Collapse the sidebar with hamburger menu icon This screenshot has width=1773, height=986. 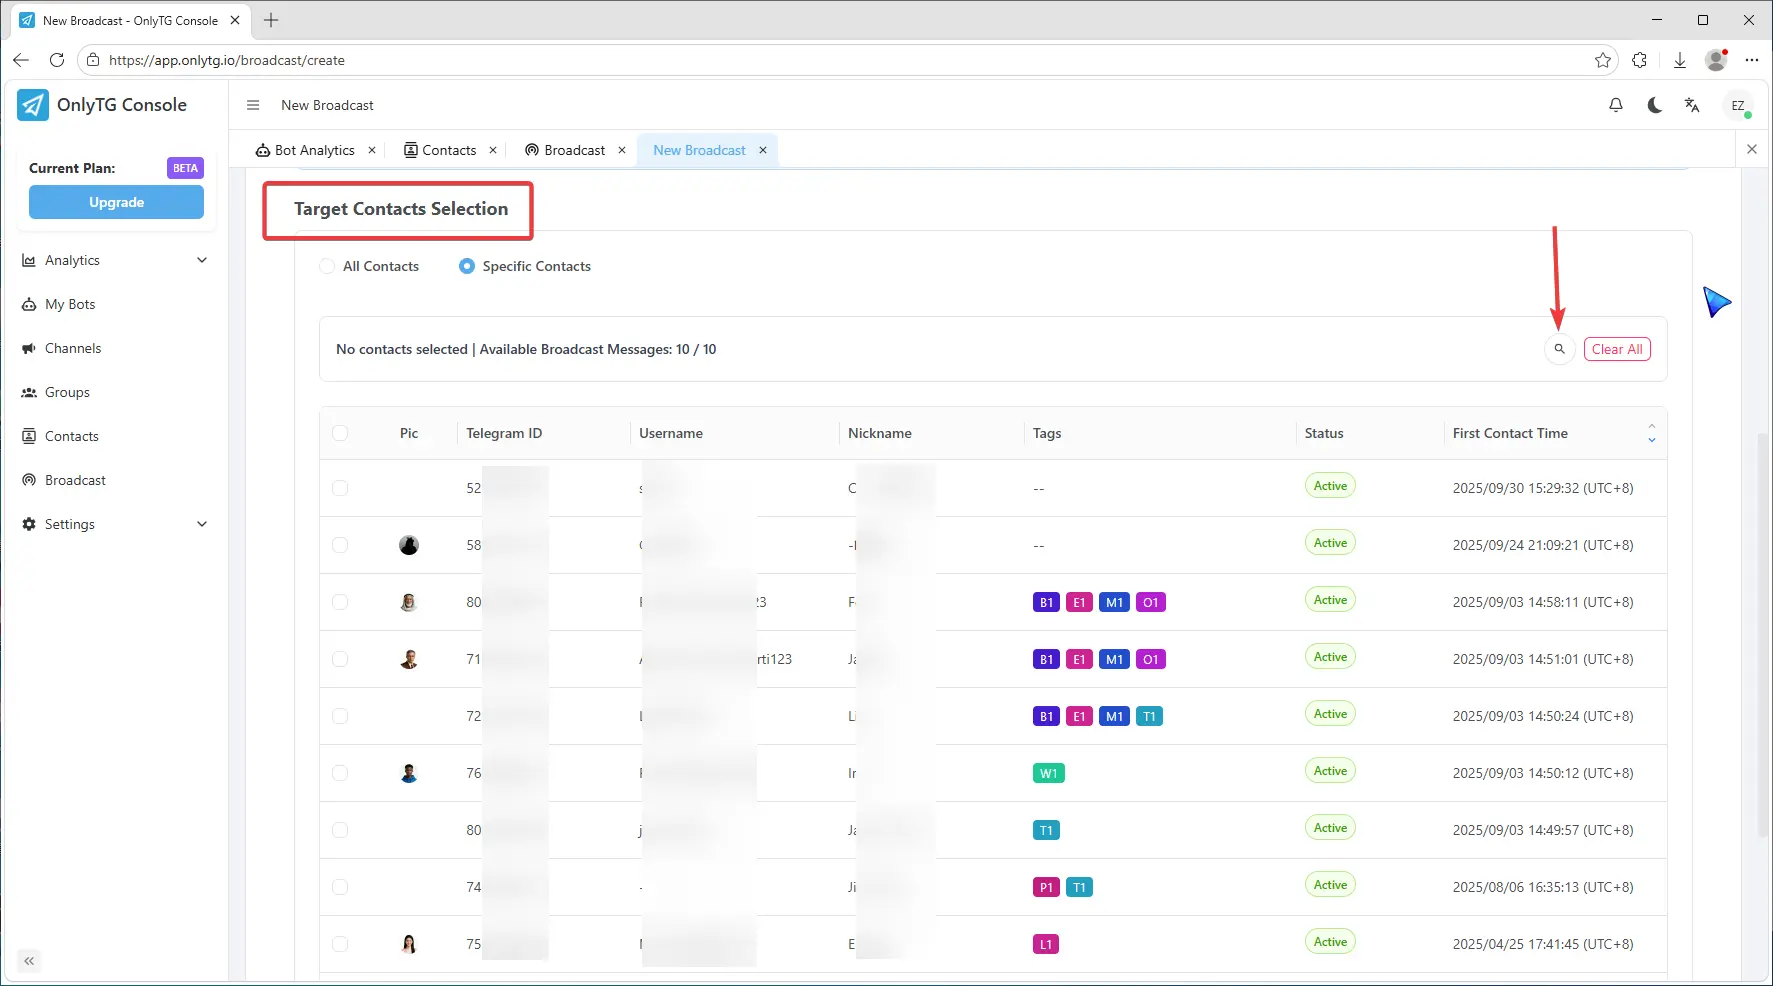coord(253,105)
